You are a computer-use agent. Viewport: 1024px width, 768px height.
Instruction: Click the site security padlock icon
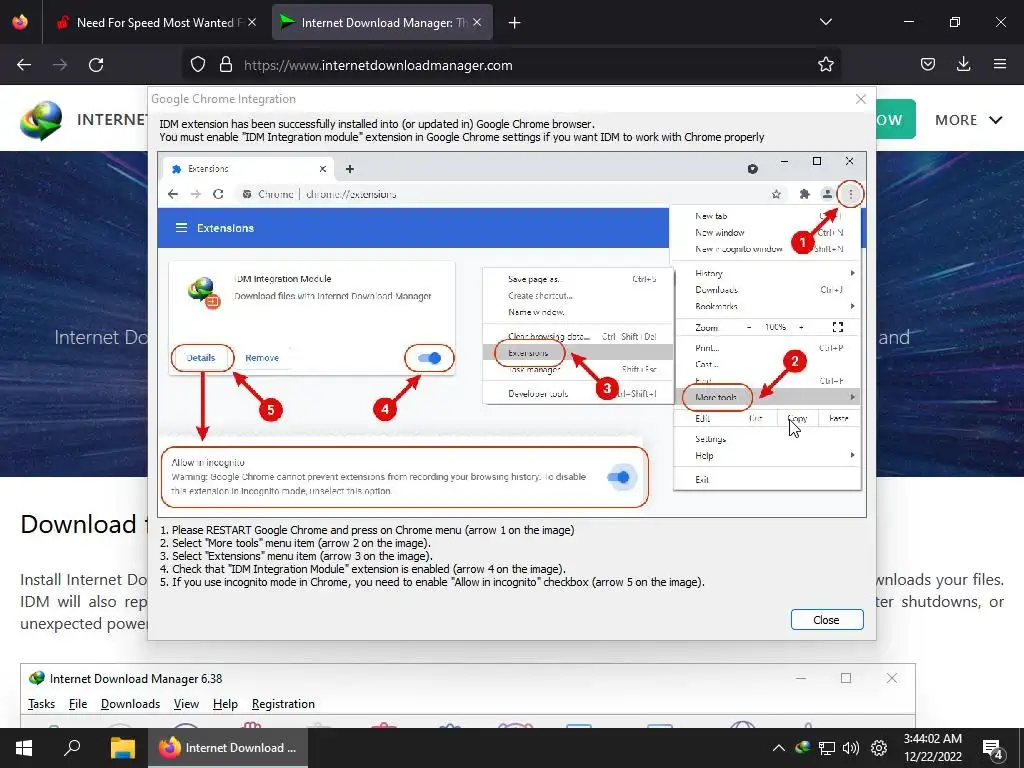coord(226,65)
